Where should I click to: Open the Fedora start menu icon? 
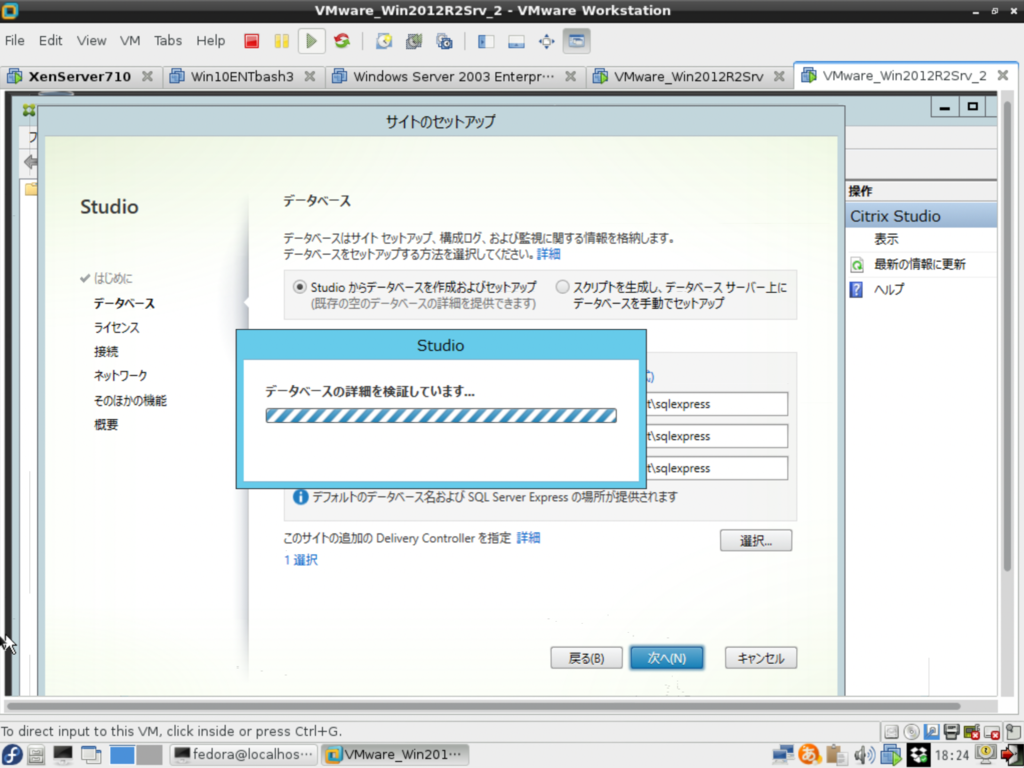[x=11, y=754]
